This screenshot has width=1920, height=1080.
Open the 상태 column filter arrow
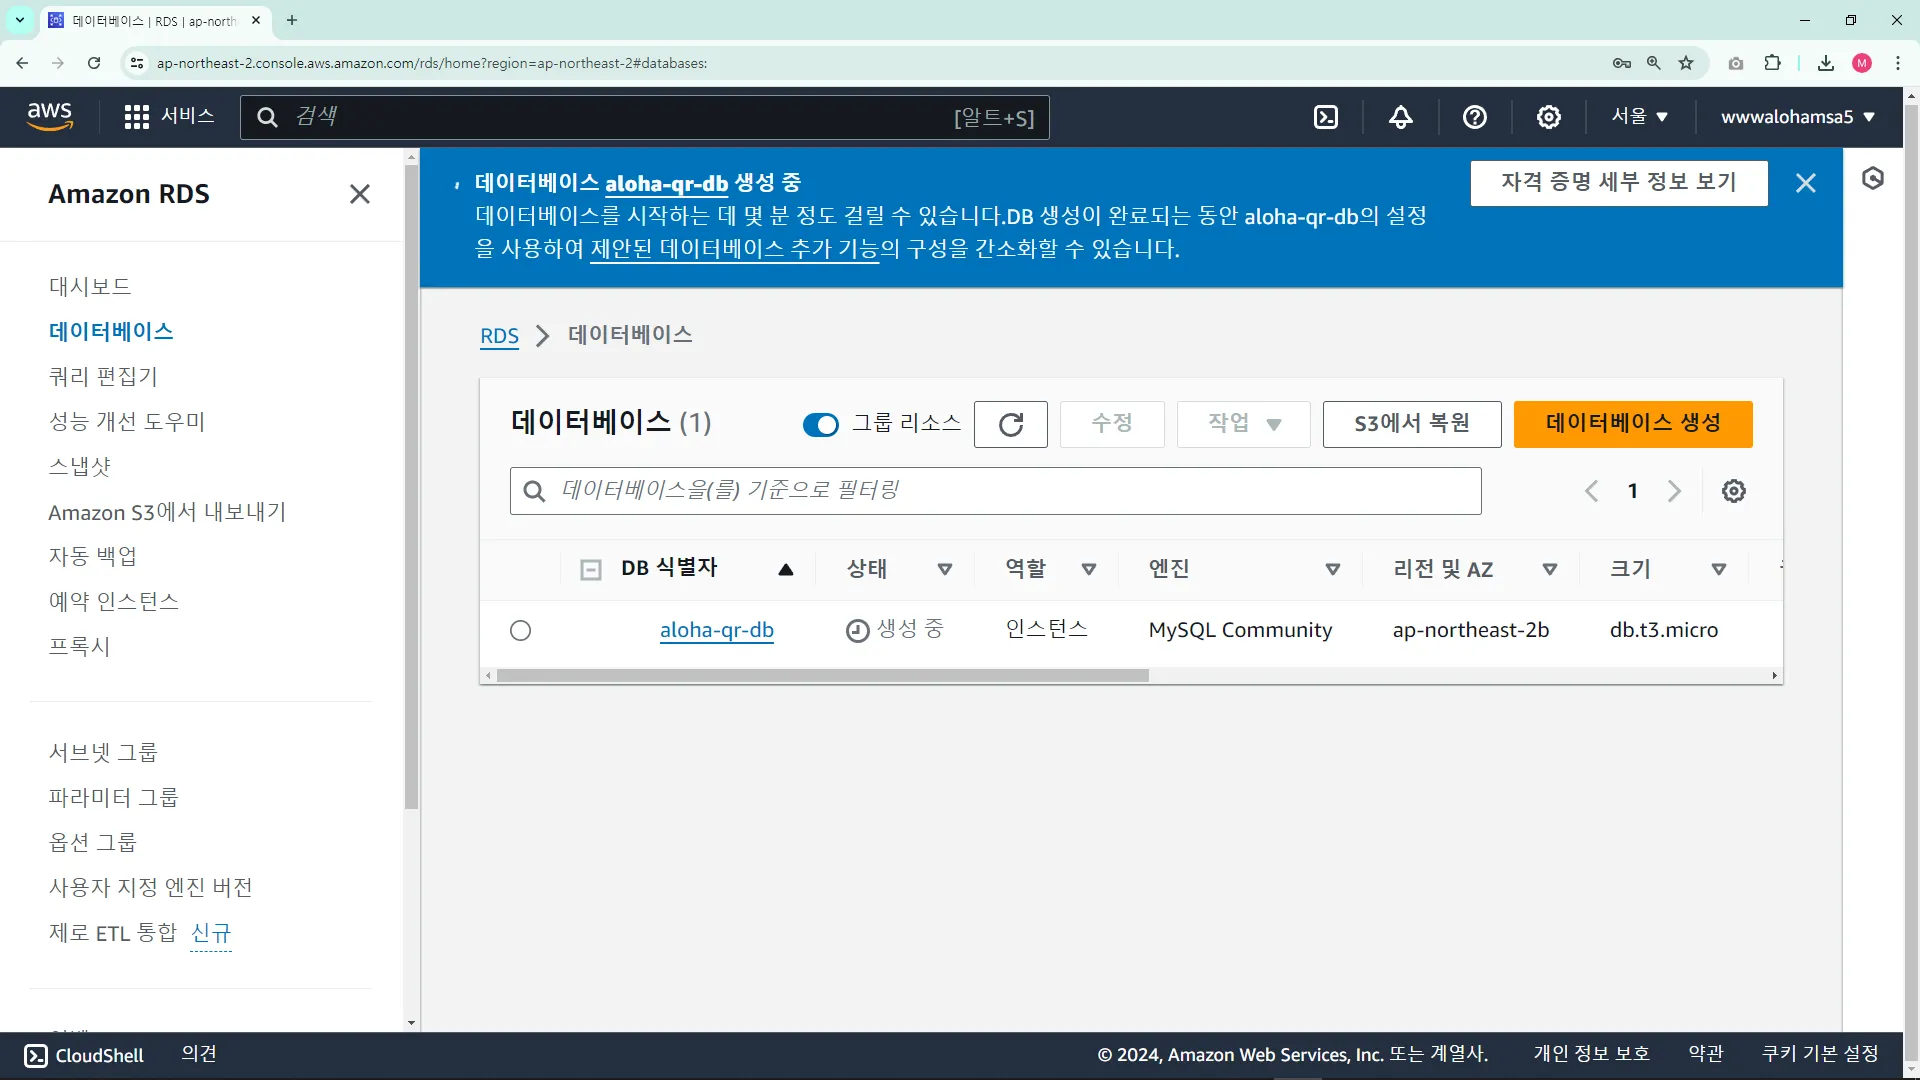pyautogui.click(x=944, y=570)
